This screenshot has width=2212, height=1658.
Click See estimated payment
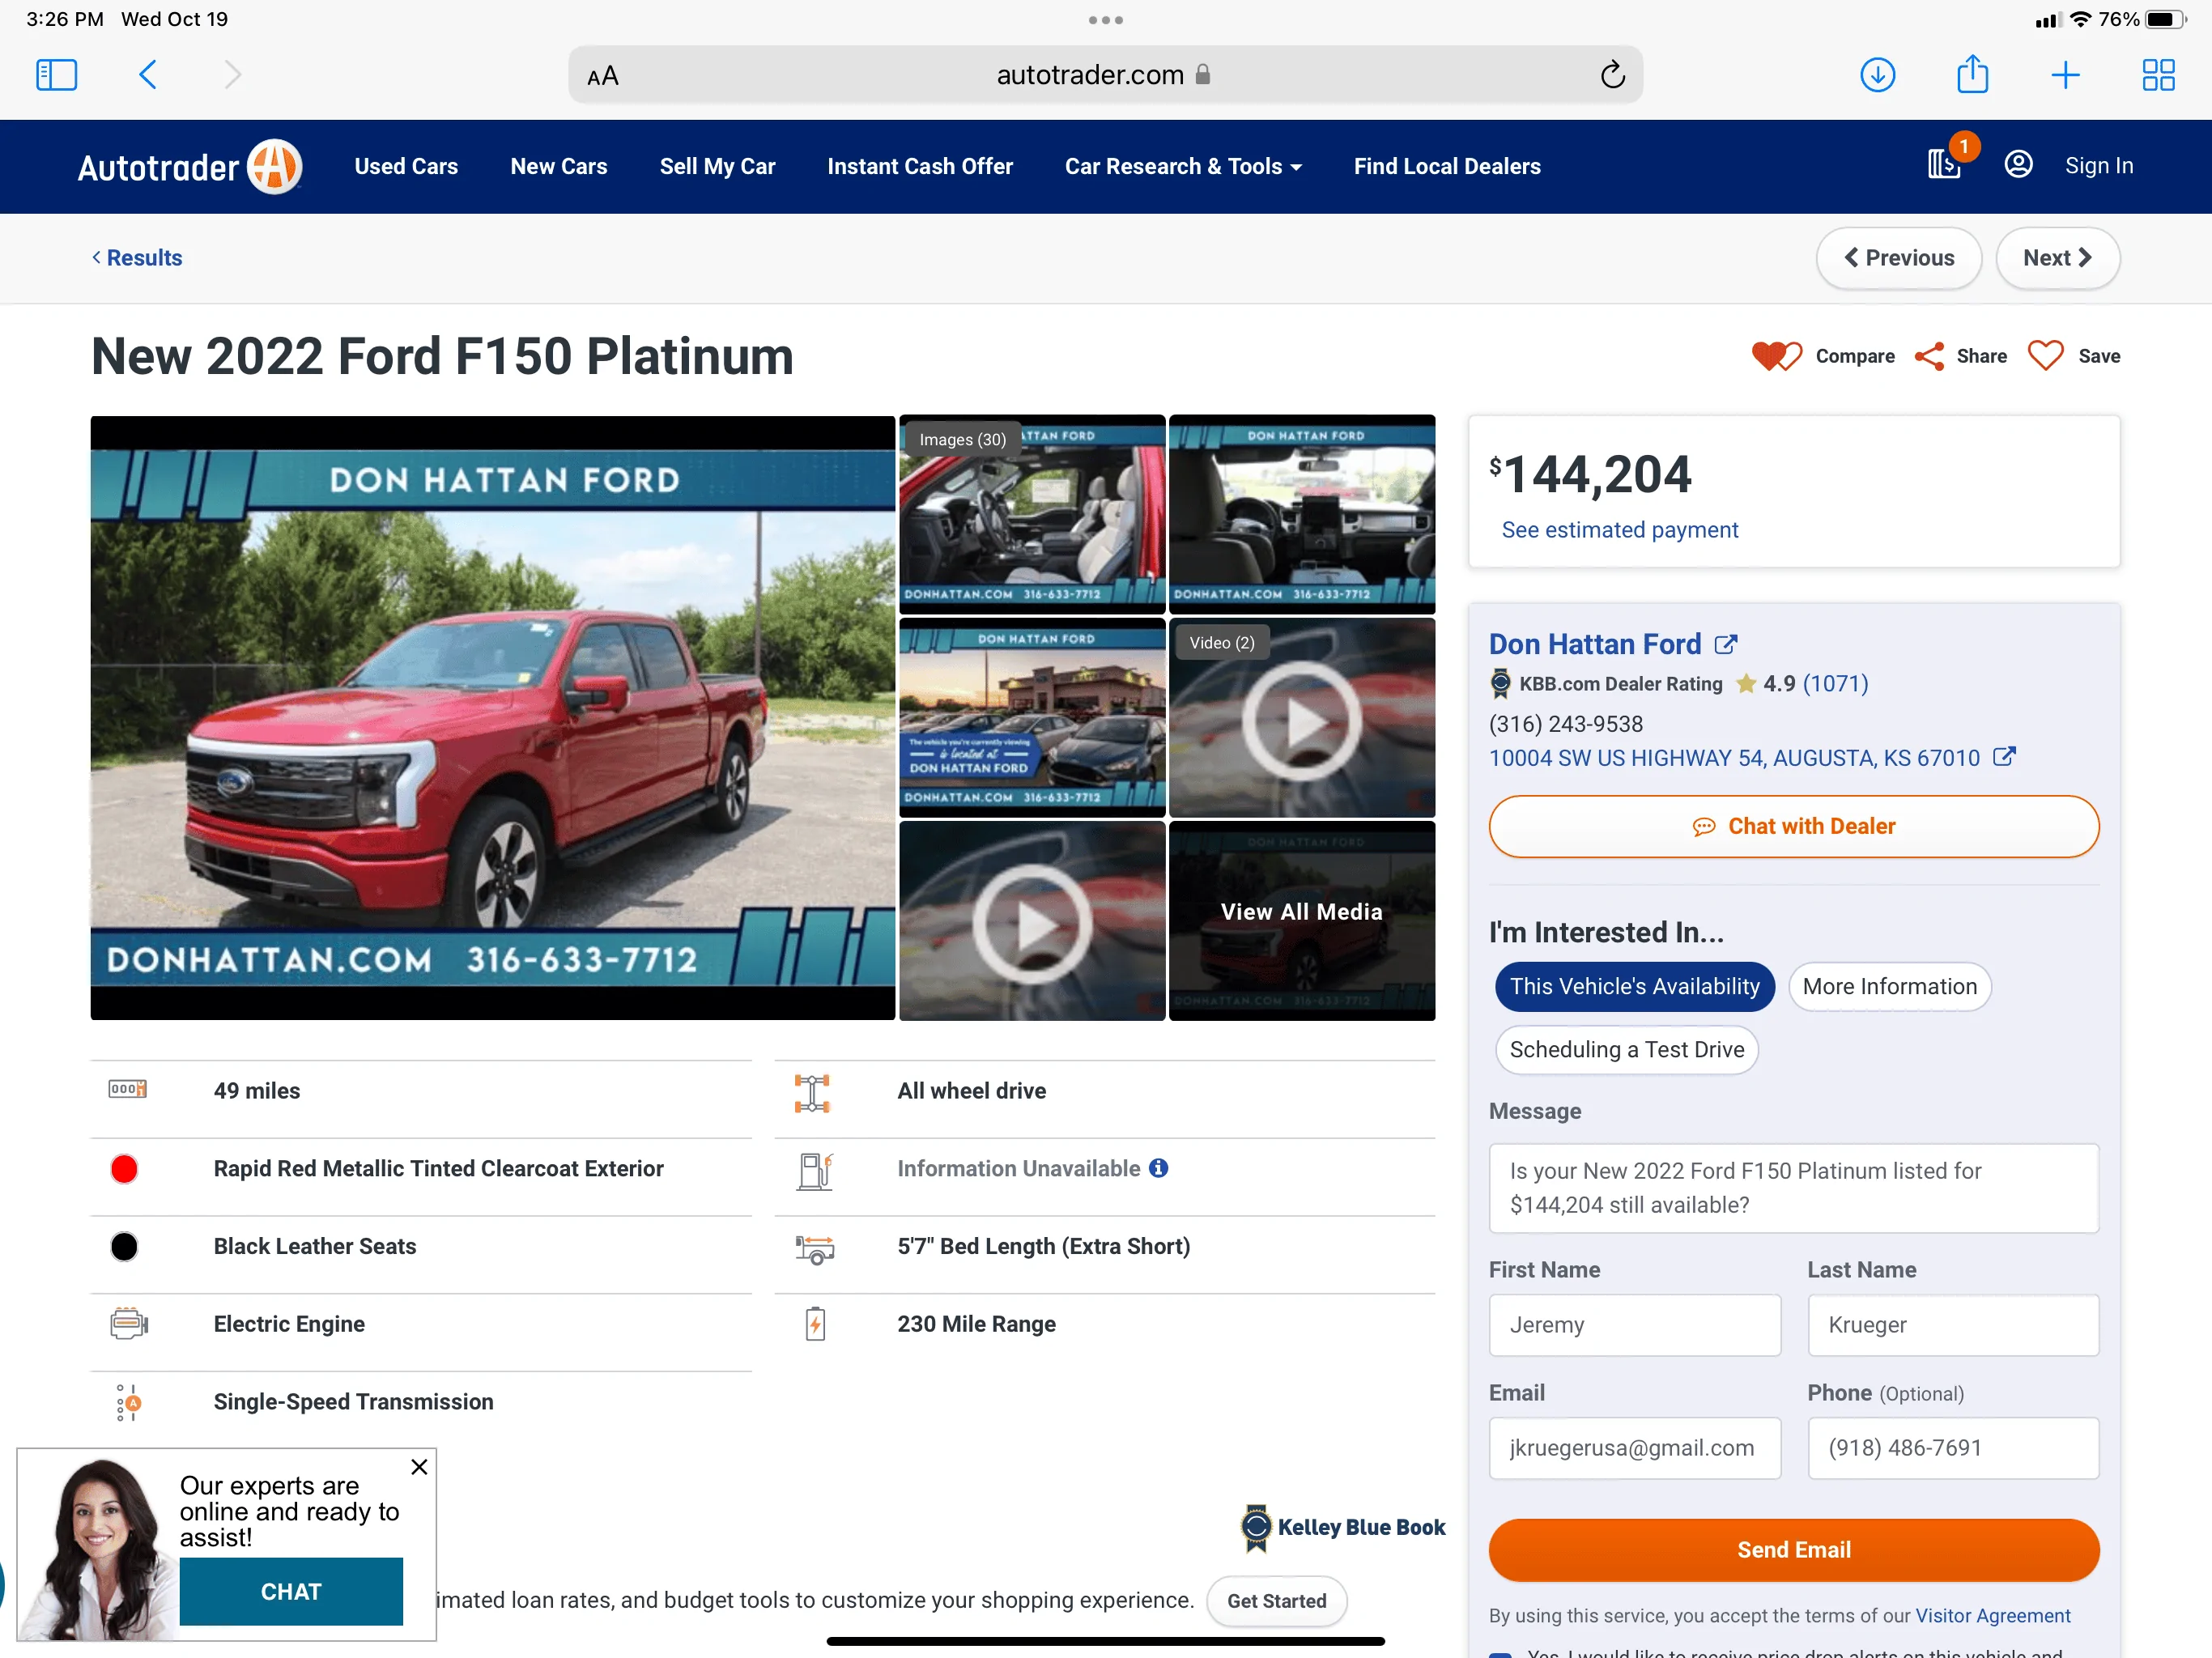click(x=1619, y=530)
